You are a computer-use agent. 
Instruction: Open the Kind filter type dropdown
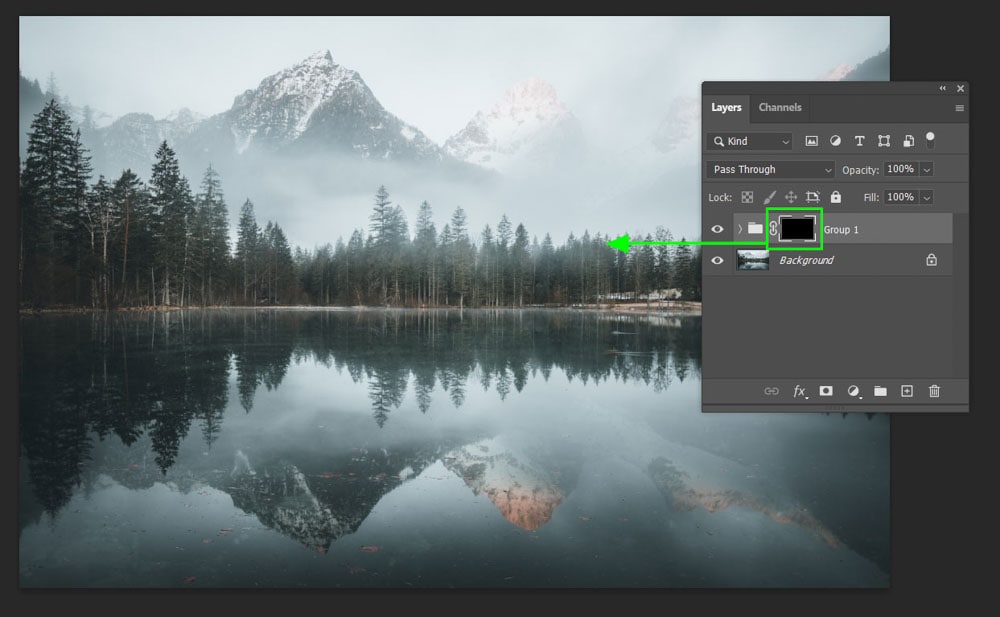[x=750, y=141]
